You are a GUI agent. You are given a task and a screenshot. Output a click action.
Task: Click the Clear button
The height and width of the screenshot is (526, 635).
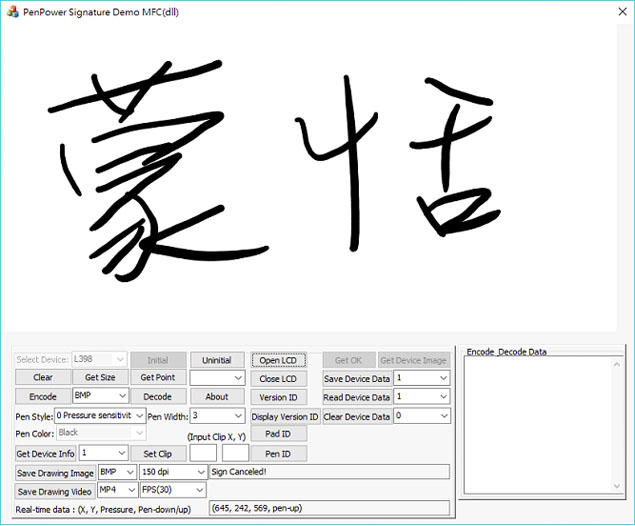click(x=43, y=378)
